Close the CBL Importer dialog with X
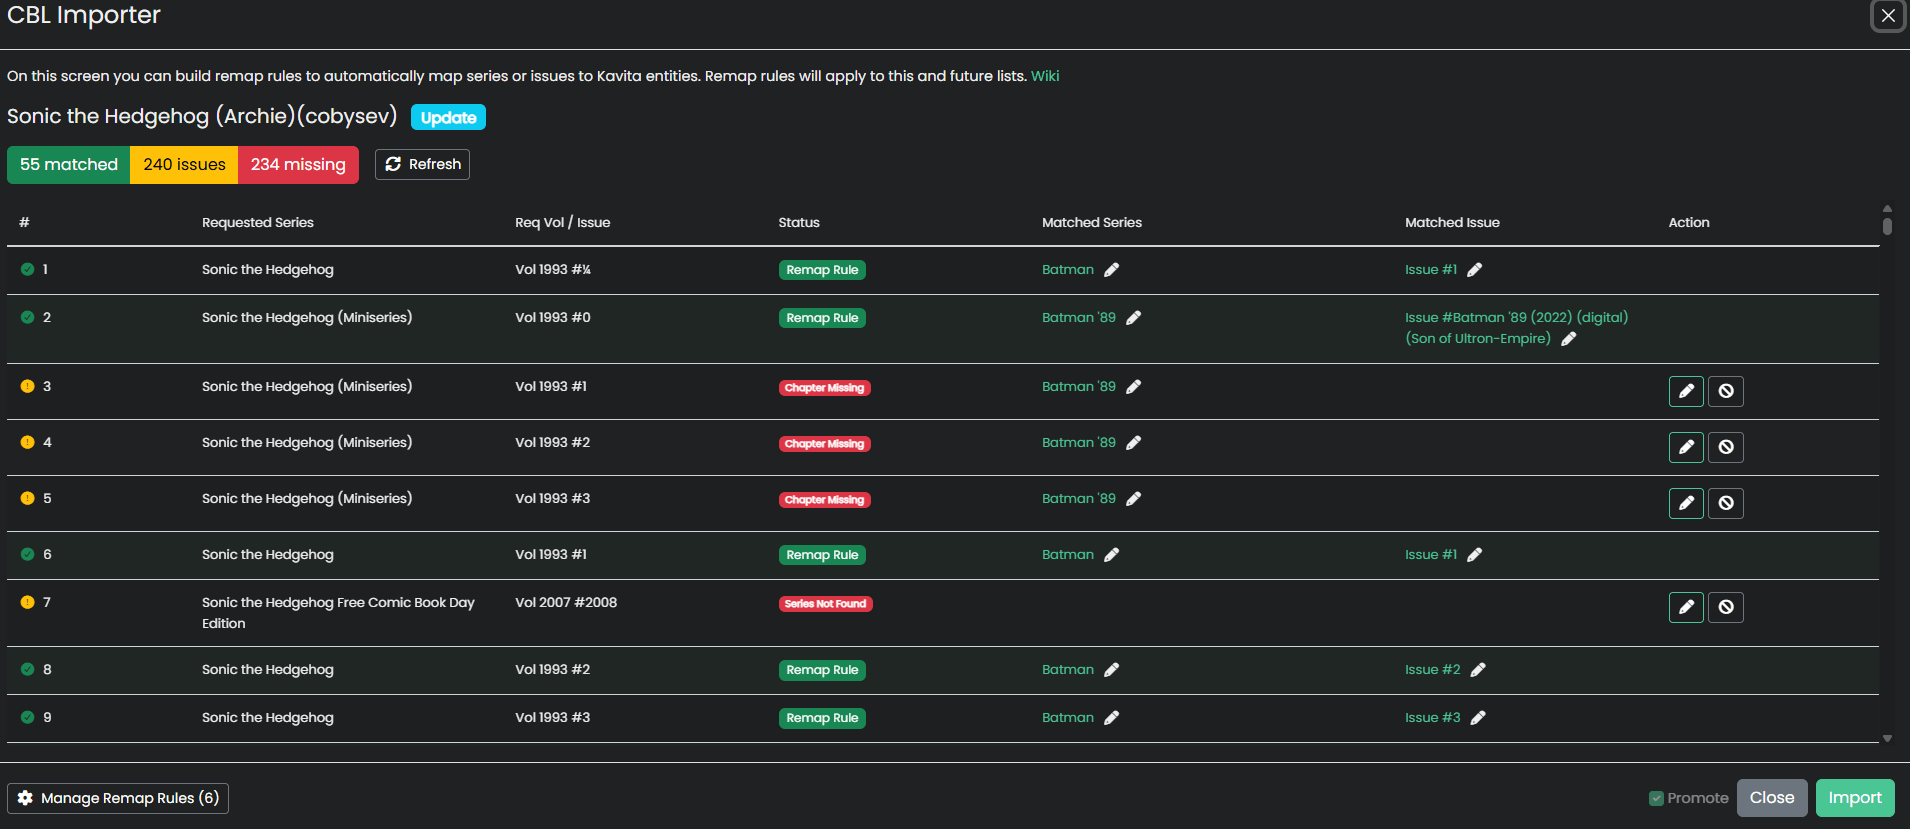1910x829 pixels. pyautogui.click(x=1888, y=15)
